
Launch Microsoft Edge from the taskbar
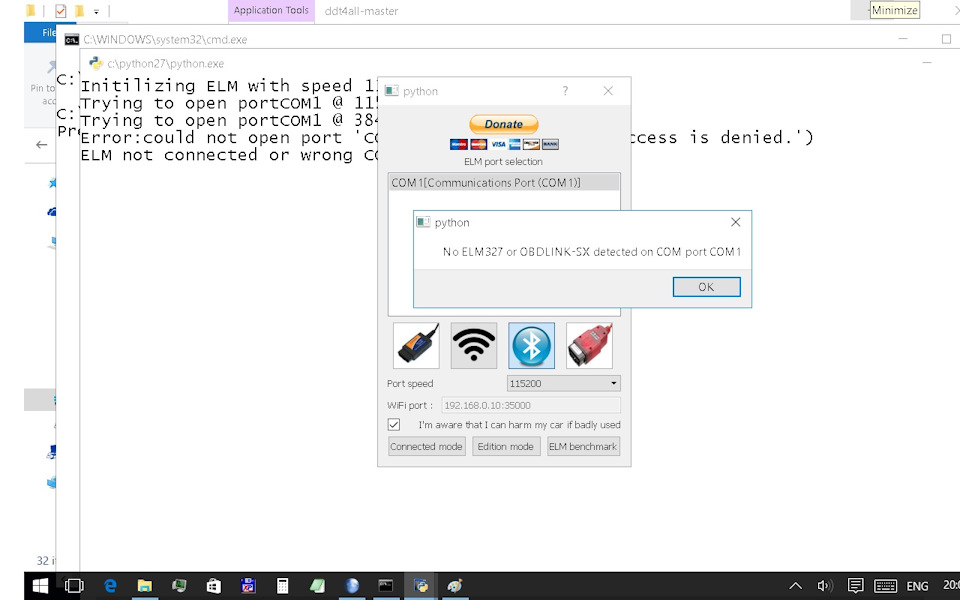tap(110, 586)
